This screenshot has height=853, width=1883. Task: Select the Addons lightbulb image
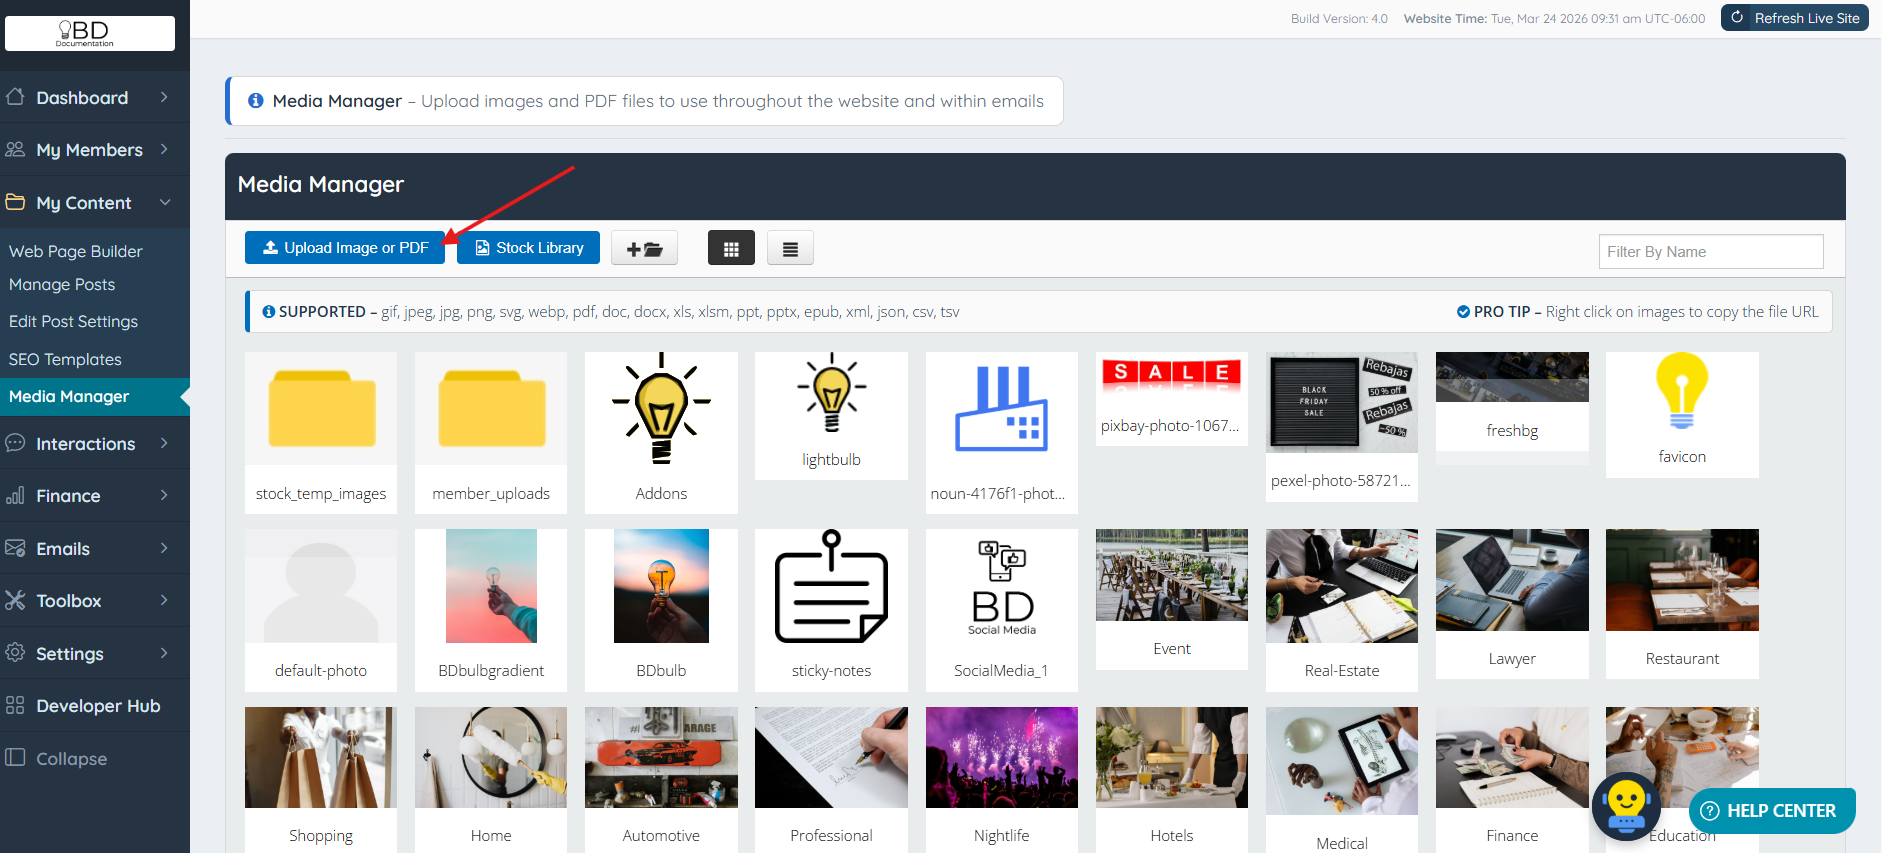pyautogui.click(x=661, y=432)
